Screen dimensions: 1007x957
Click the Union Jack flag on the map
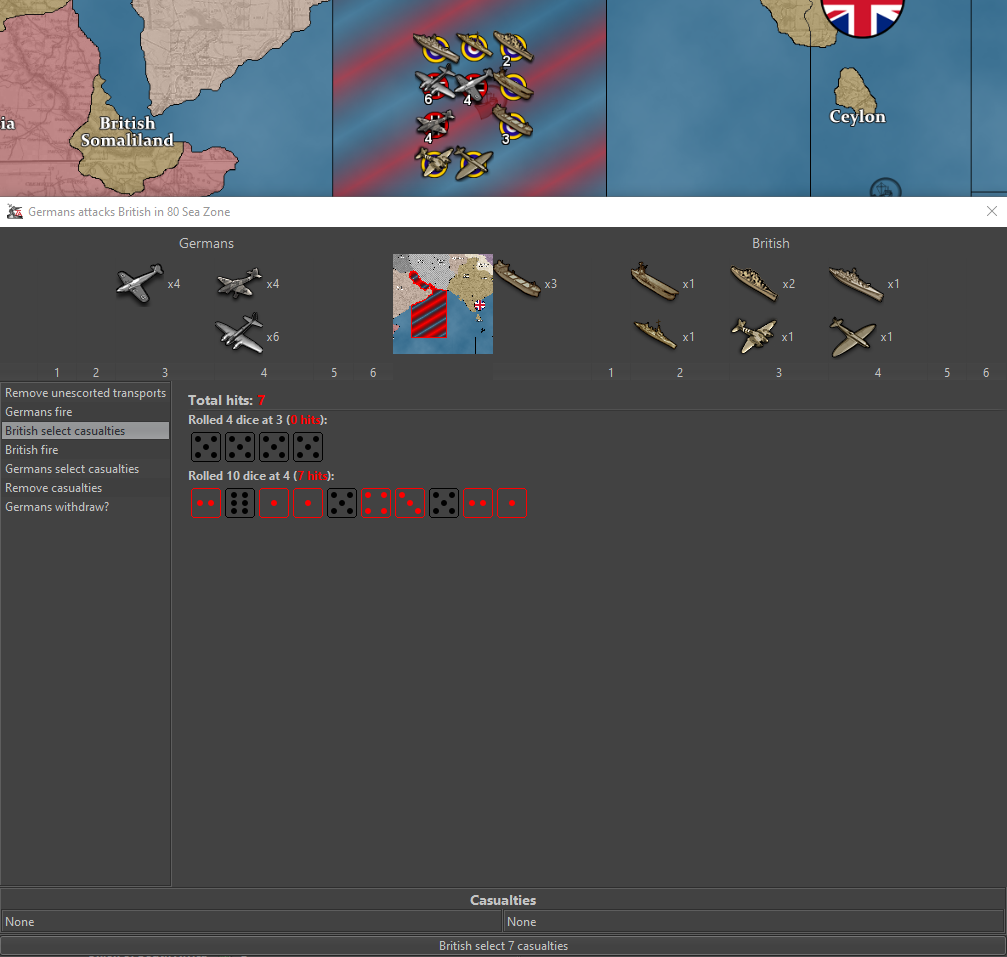pyautogui.click(x=861, y=14)
